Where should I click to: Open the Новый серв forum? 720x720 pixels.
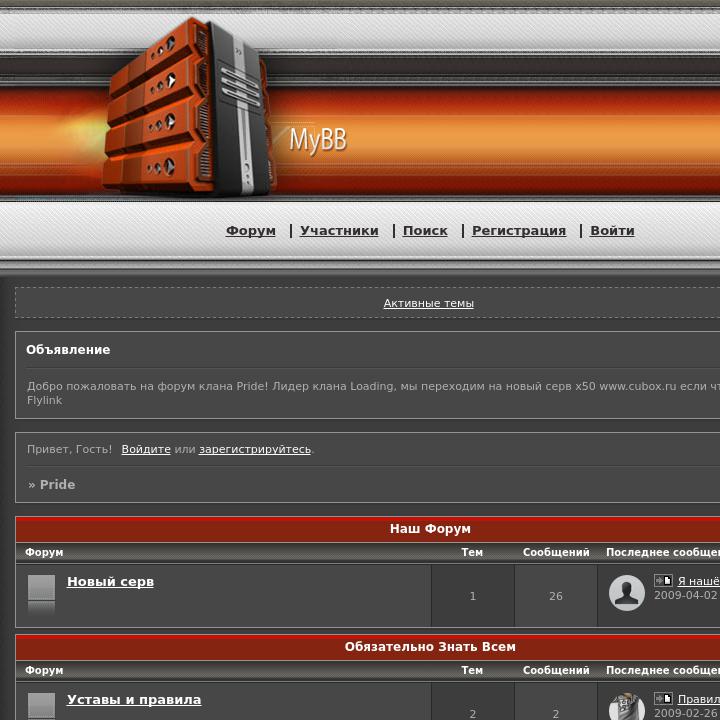(x=110, y=581)
